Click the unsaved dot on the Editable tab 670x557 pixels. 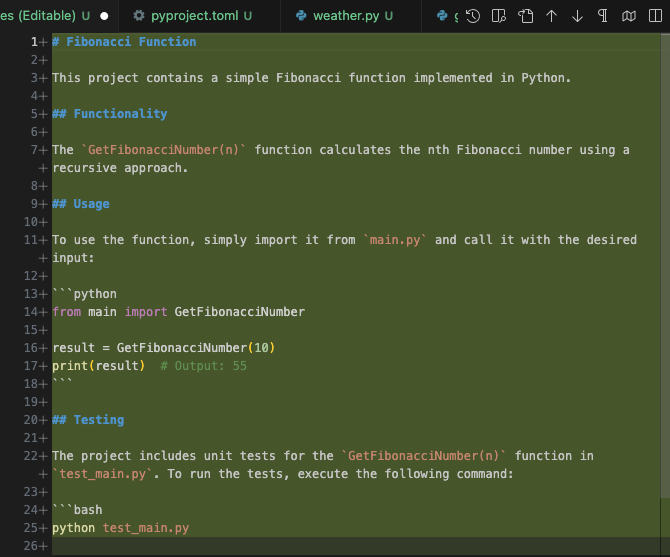pyautogui.click(x=104, y=16)
